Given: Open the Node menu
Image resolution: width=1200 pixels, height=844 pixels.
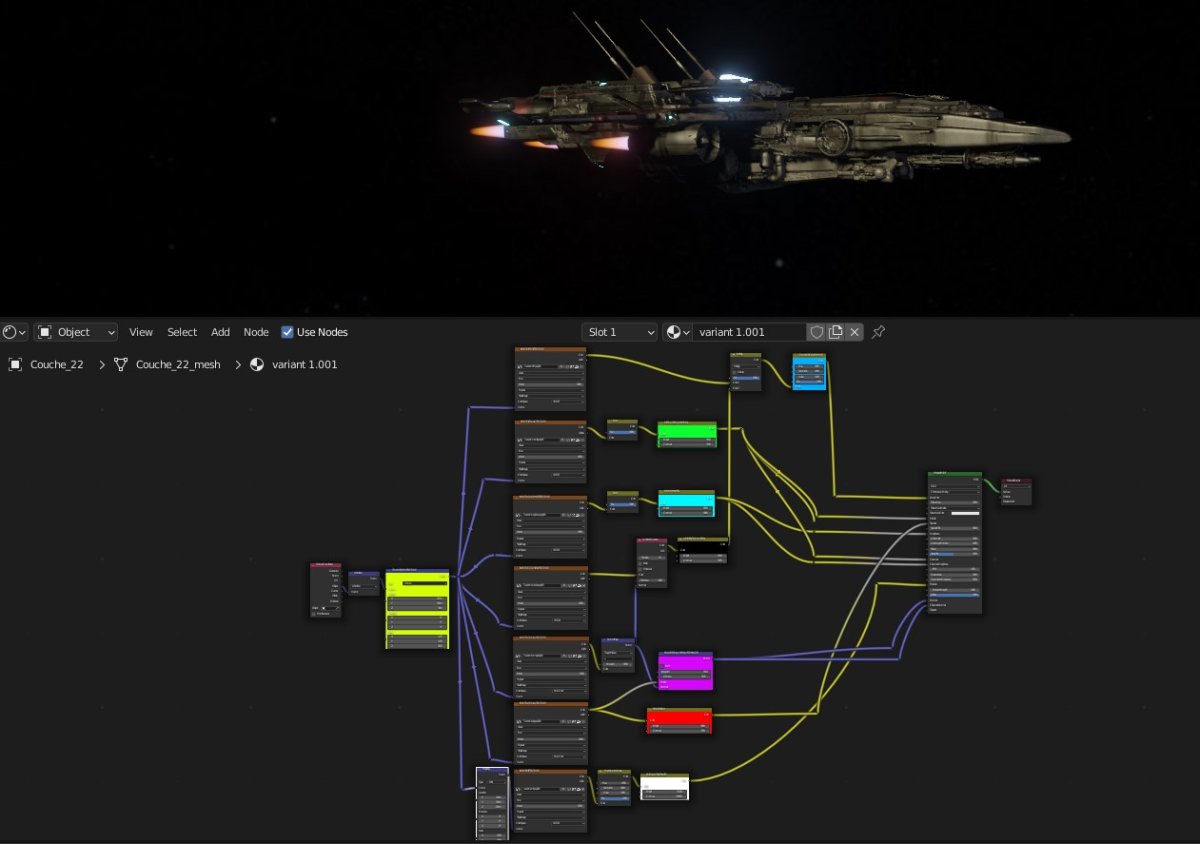Looking at the screenshot, I should [256, 332].
